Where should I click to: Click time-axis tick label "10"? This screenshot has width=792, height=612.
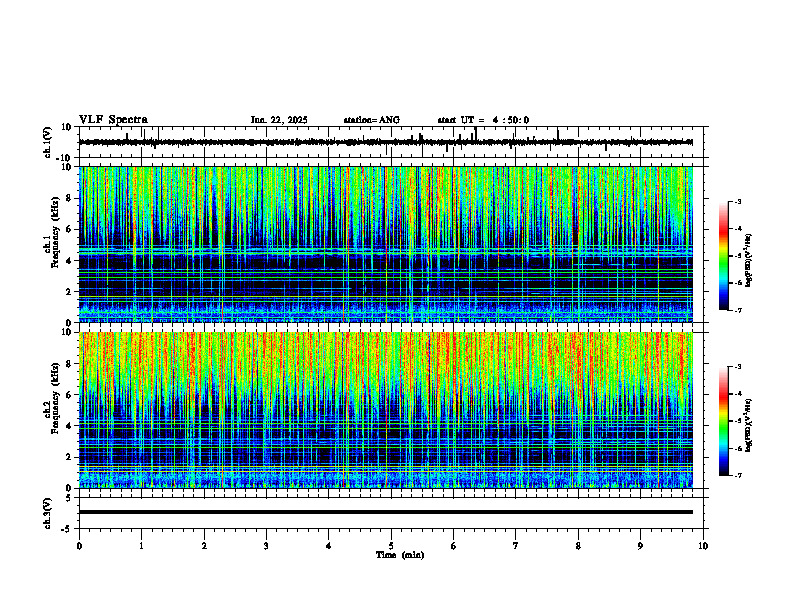coord(703,546)
